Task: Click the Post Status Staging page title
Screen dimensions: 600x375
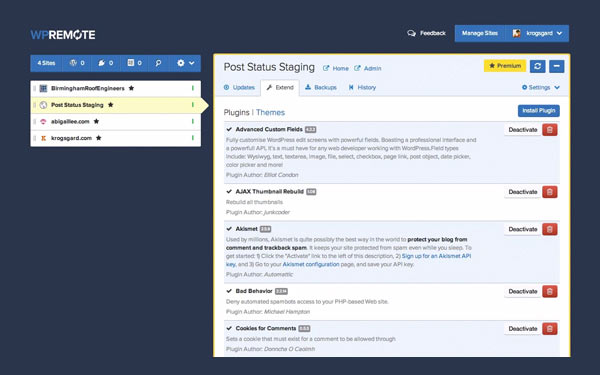Action: pyautogui.click(x=269, y=67)
